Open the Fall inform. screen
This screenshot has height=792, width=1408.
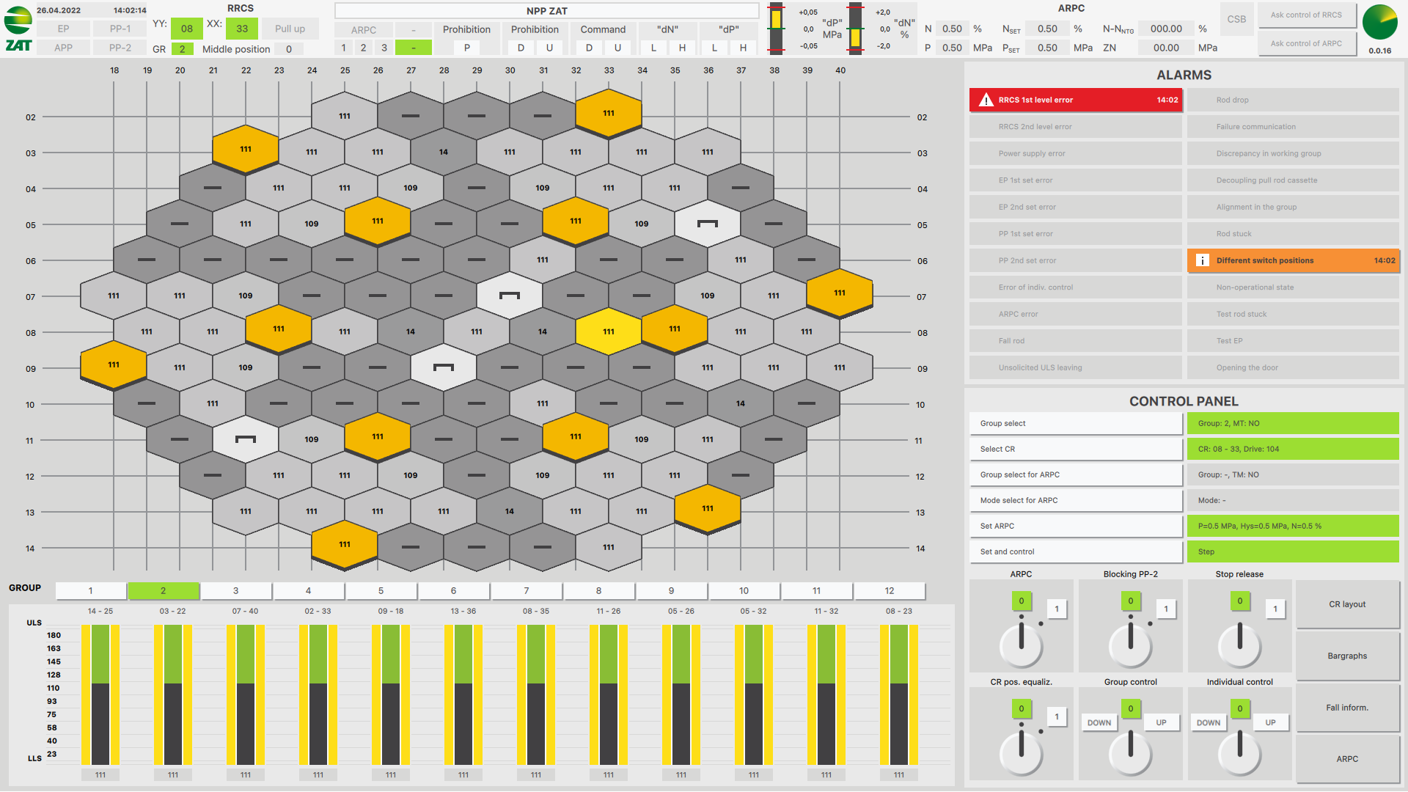[x=1347, y=708]
